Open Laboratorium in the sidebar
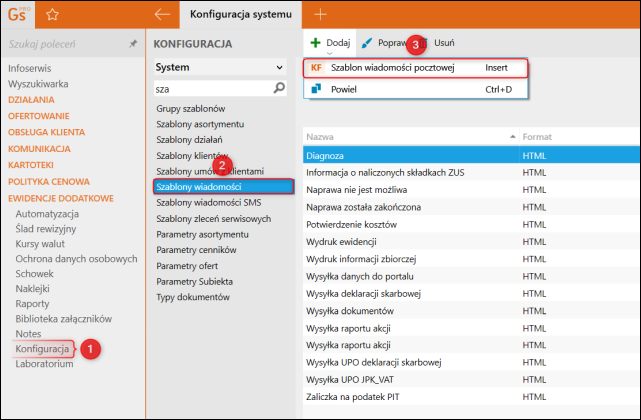Viewport: 641px width, 420px height. [x=45, y=364]
